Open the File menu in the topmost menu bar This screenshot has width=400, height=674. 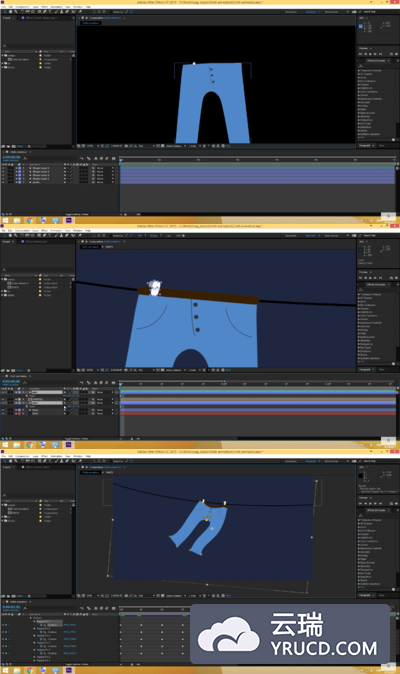point(3,7)
